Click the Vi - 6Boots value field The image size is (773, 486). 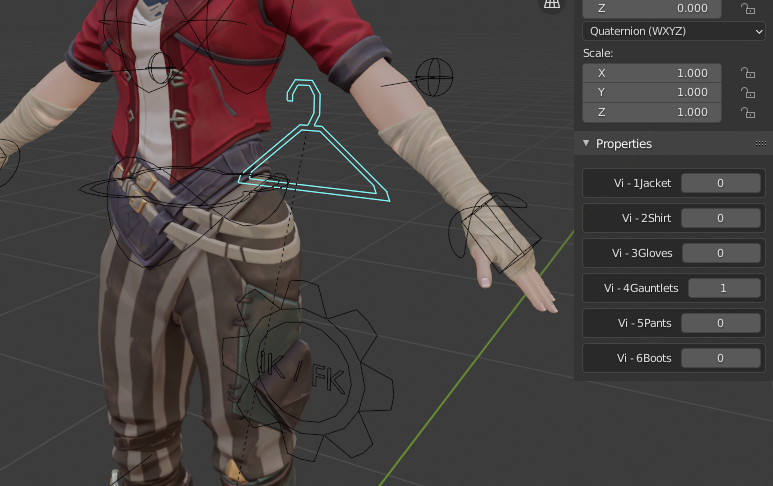point(720,358)
